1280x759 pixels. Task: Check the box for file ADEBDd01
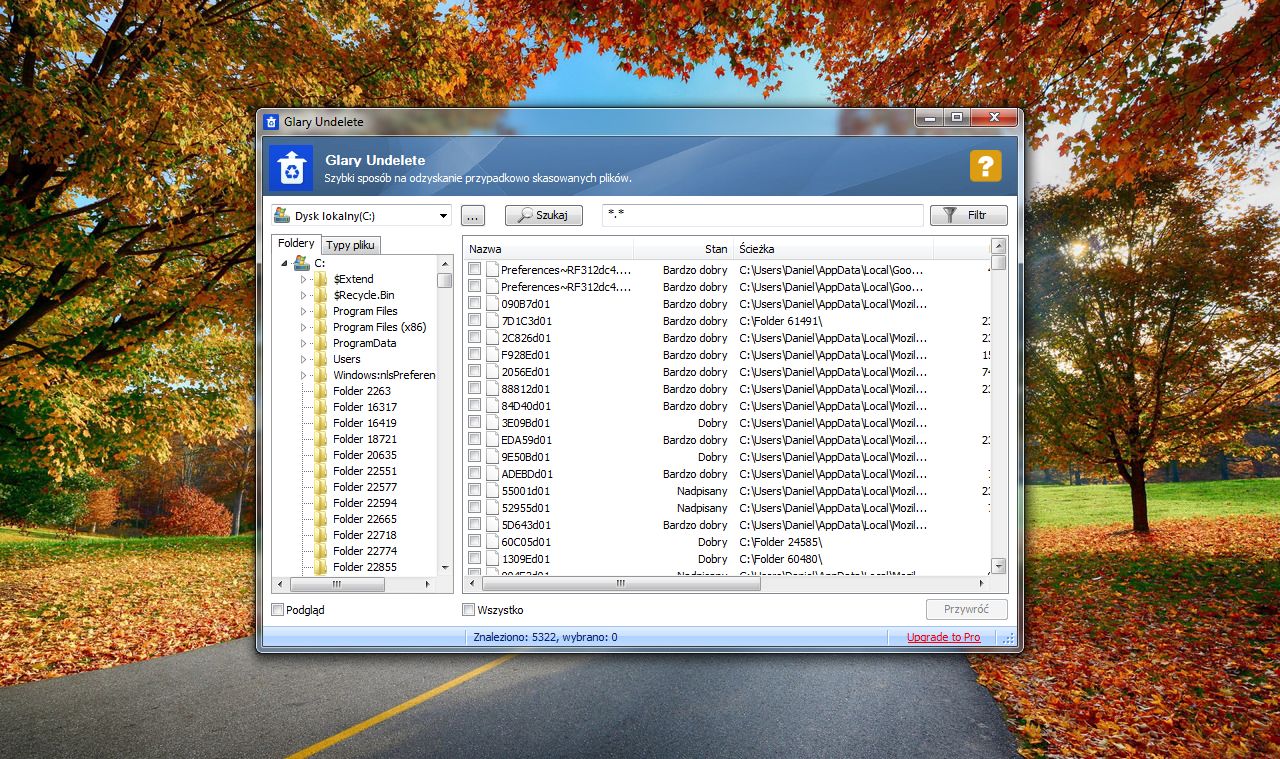pos(475,473)
